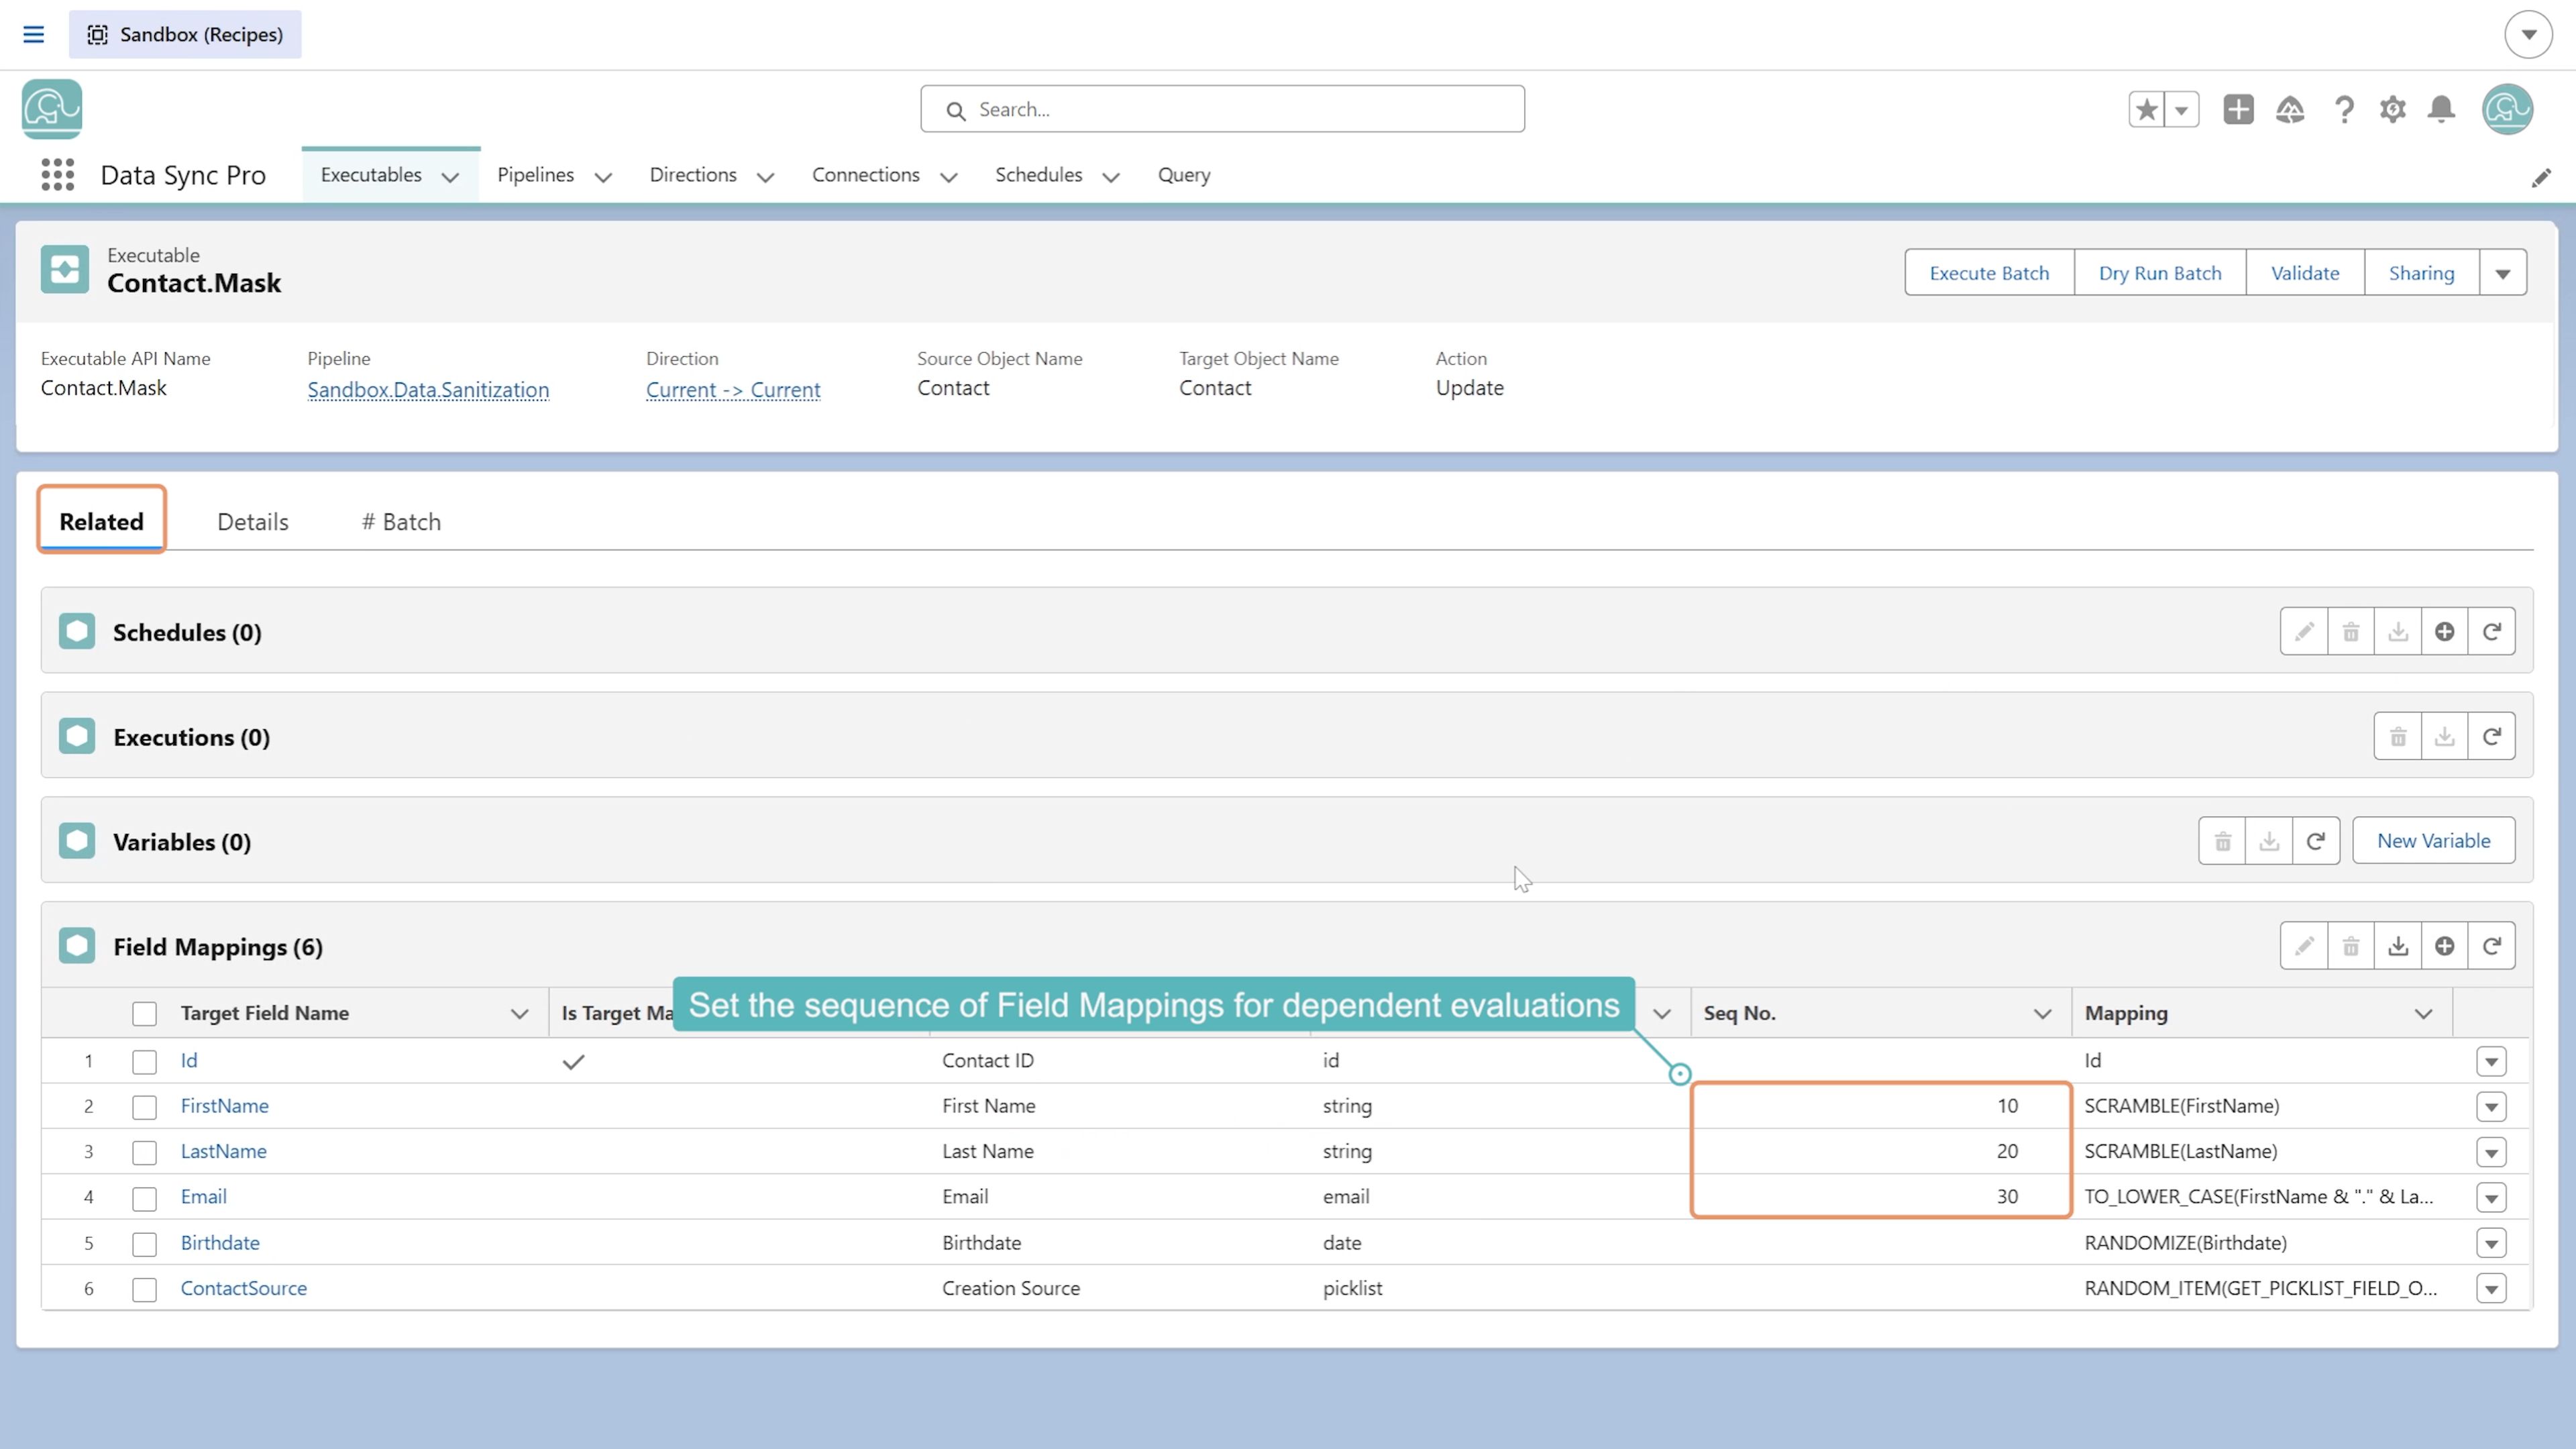Click the Schedules edit pencil icon
Viewport: 2576px width, 1449px height.
(2304, 632)
